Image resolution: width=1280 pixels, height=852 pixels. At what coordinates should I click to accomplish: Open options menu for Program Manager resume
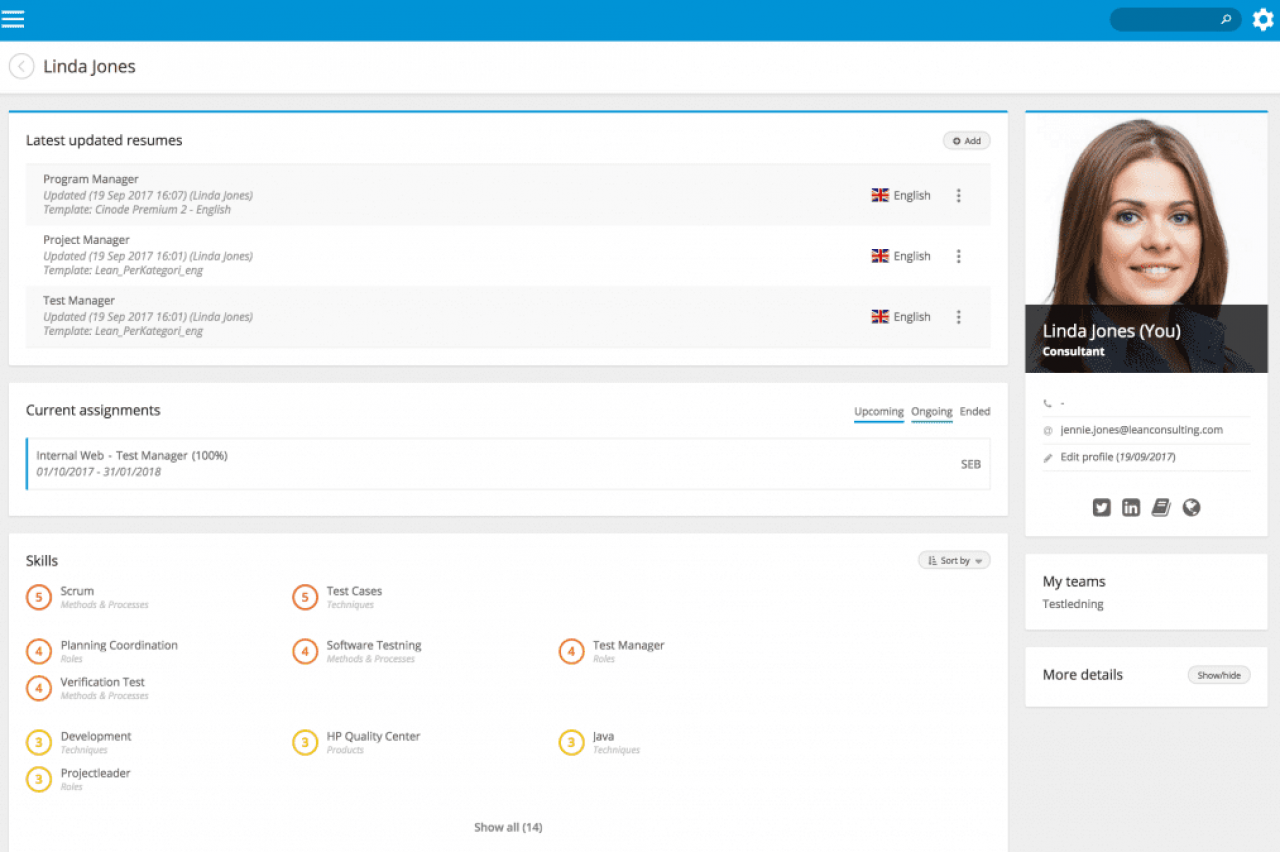pos(958,196)
